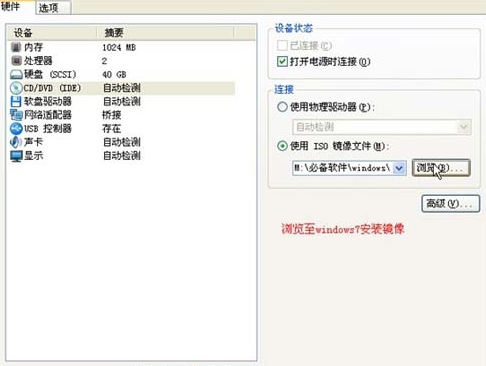Click the processor count value 2

(x=104, y=61)
